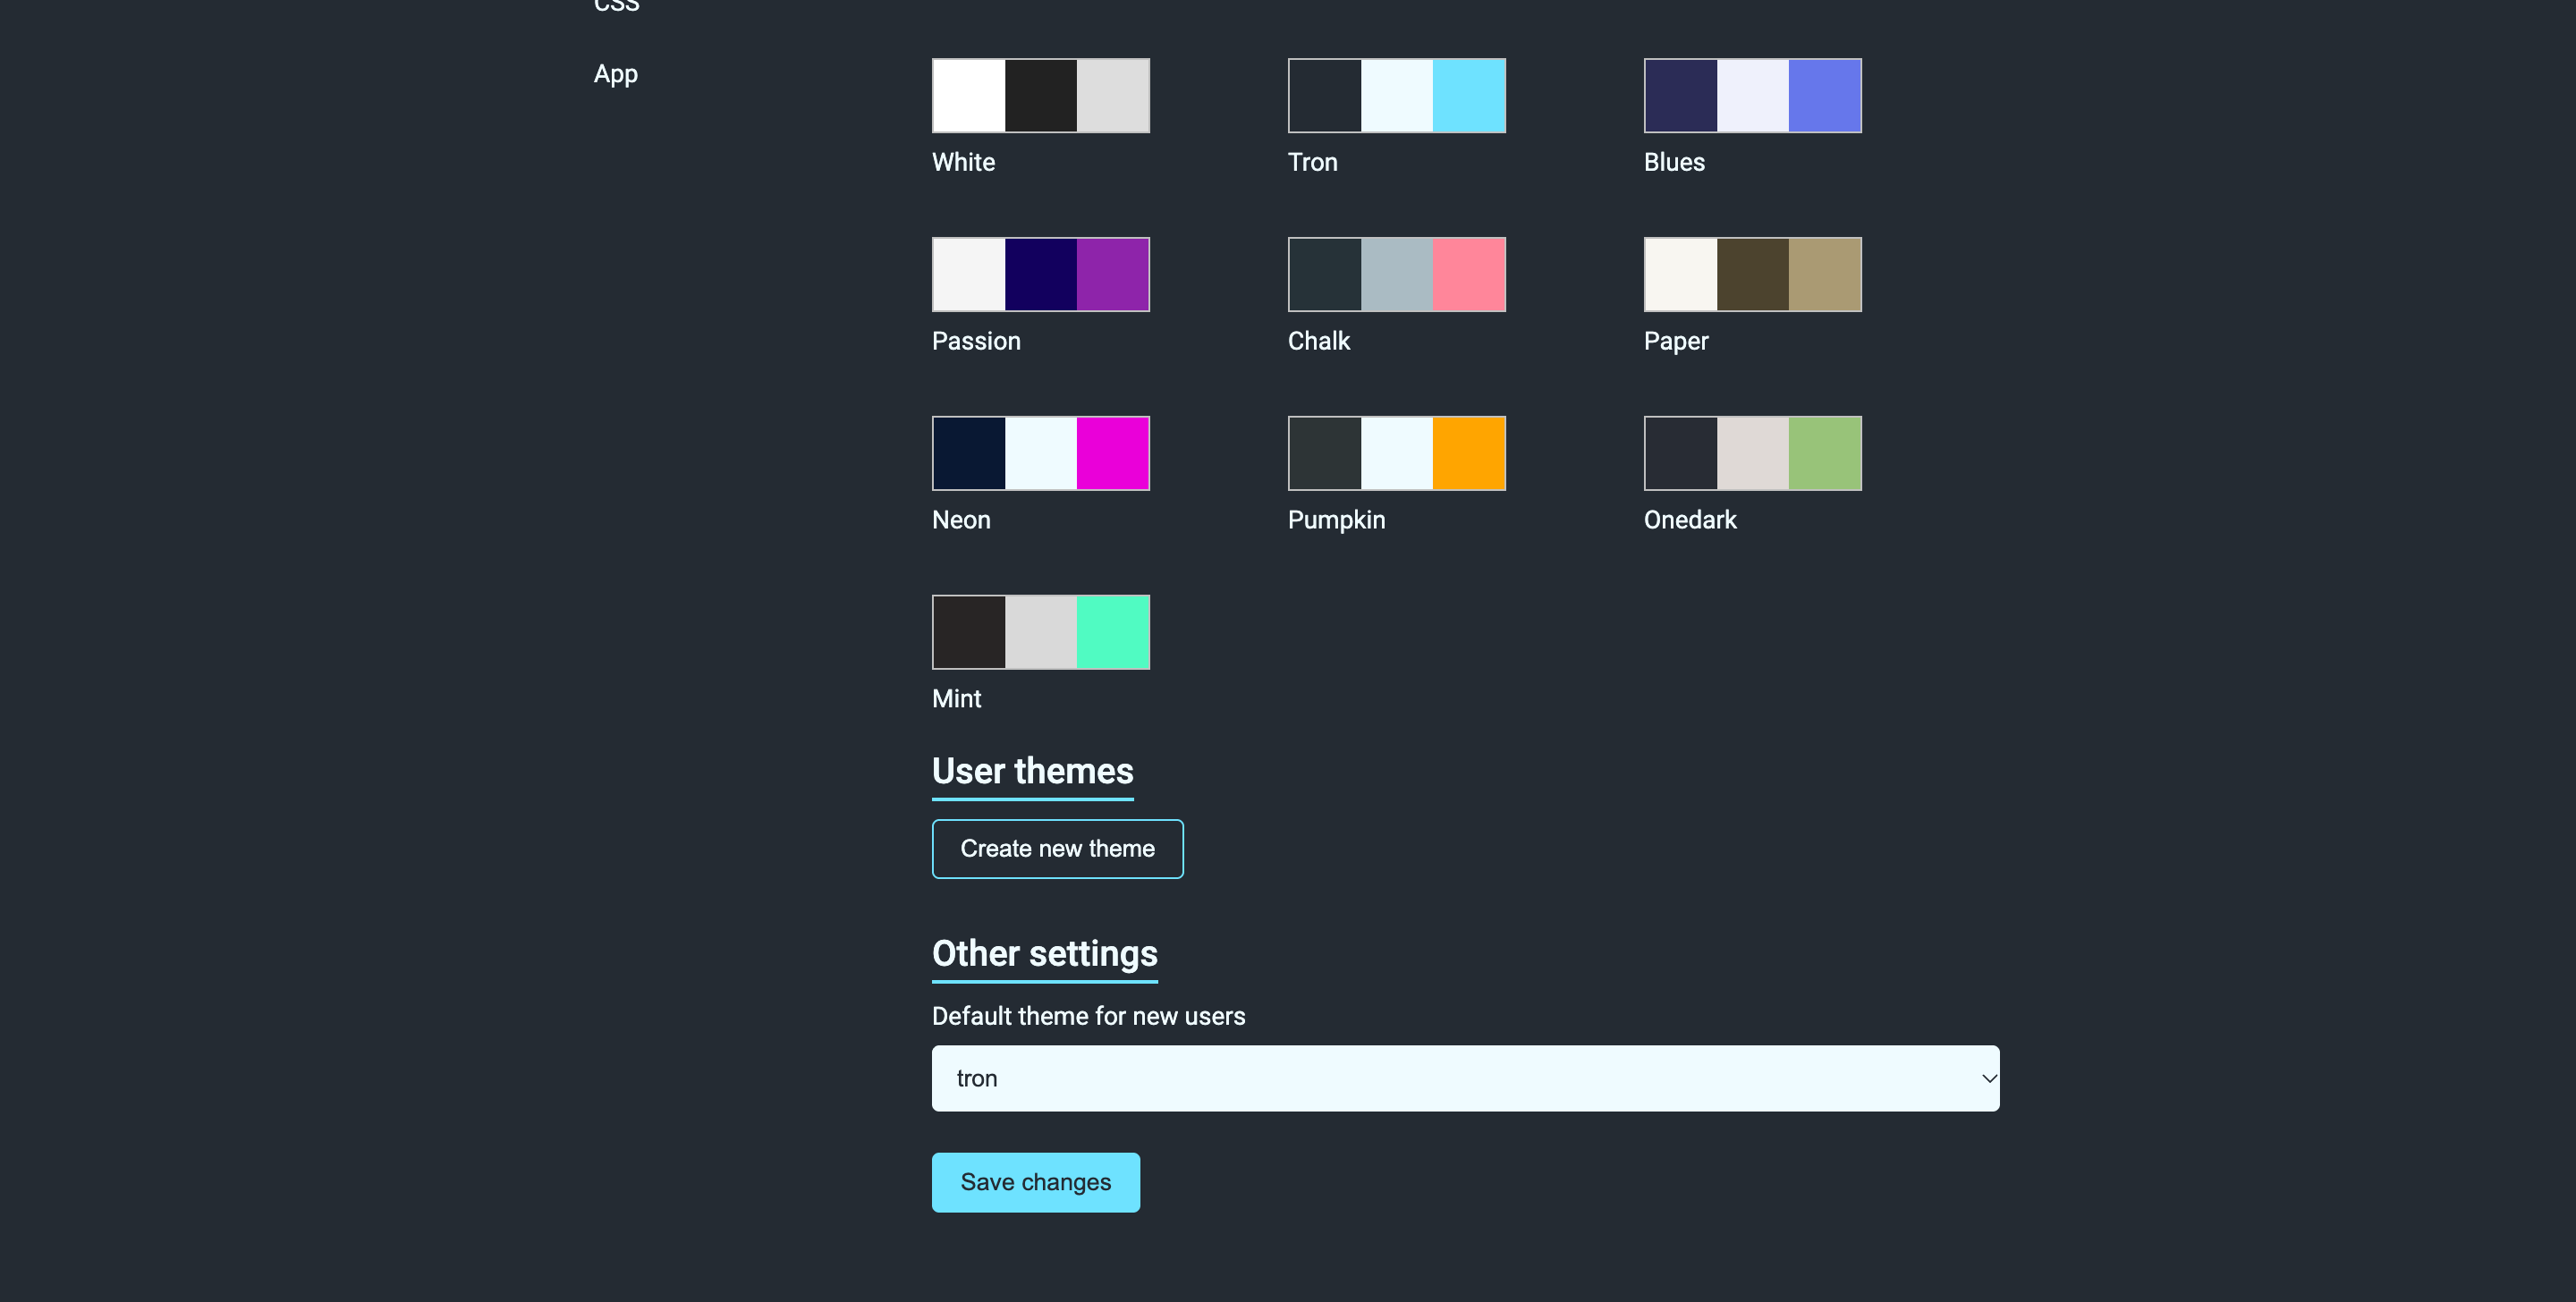Click the Tron theme label
This screenshot has width=2576, height=1302.
[x=1313, y=162]
